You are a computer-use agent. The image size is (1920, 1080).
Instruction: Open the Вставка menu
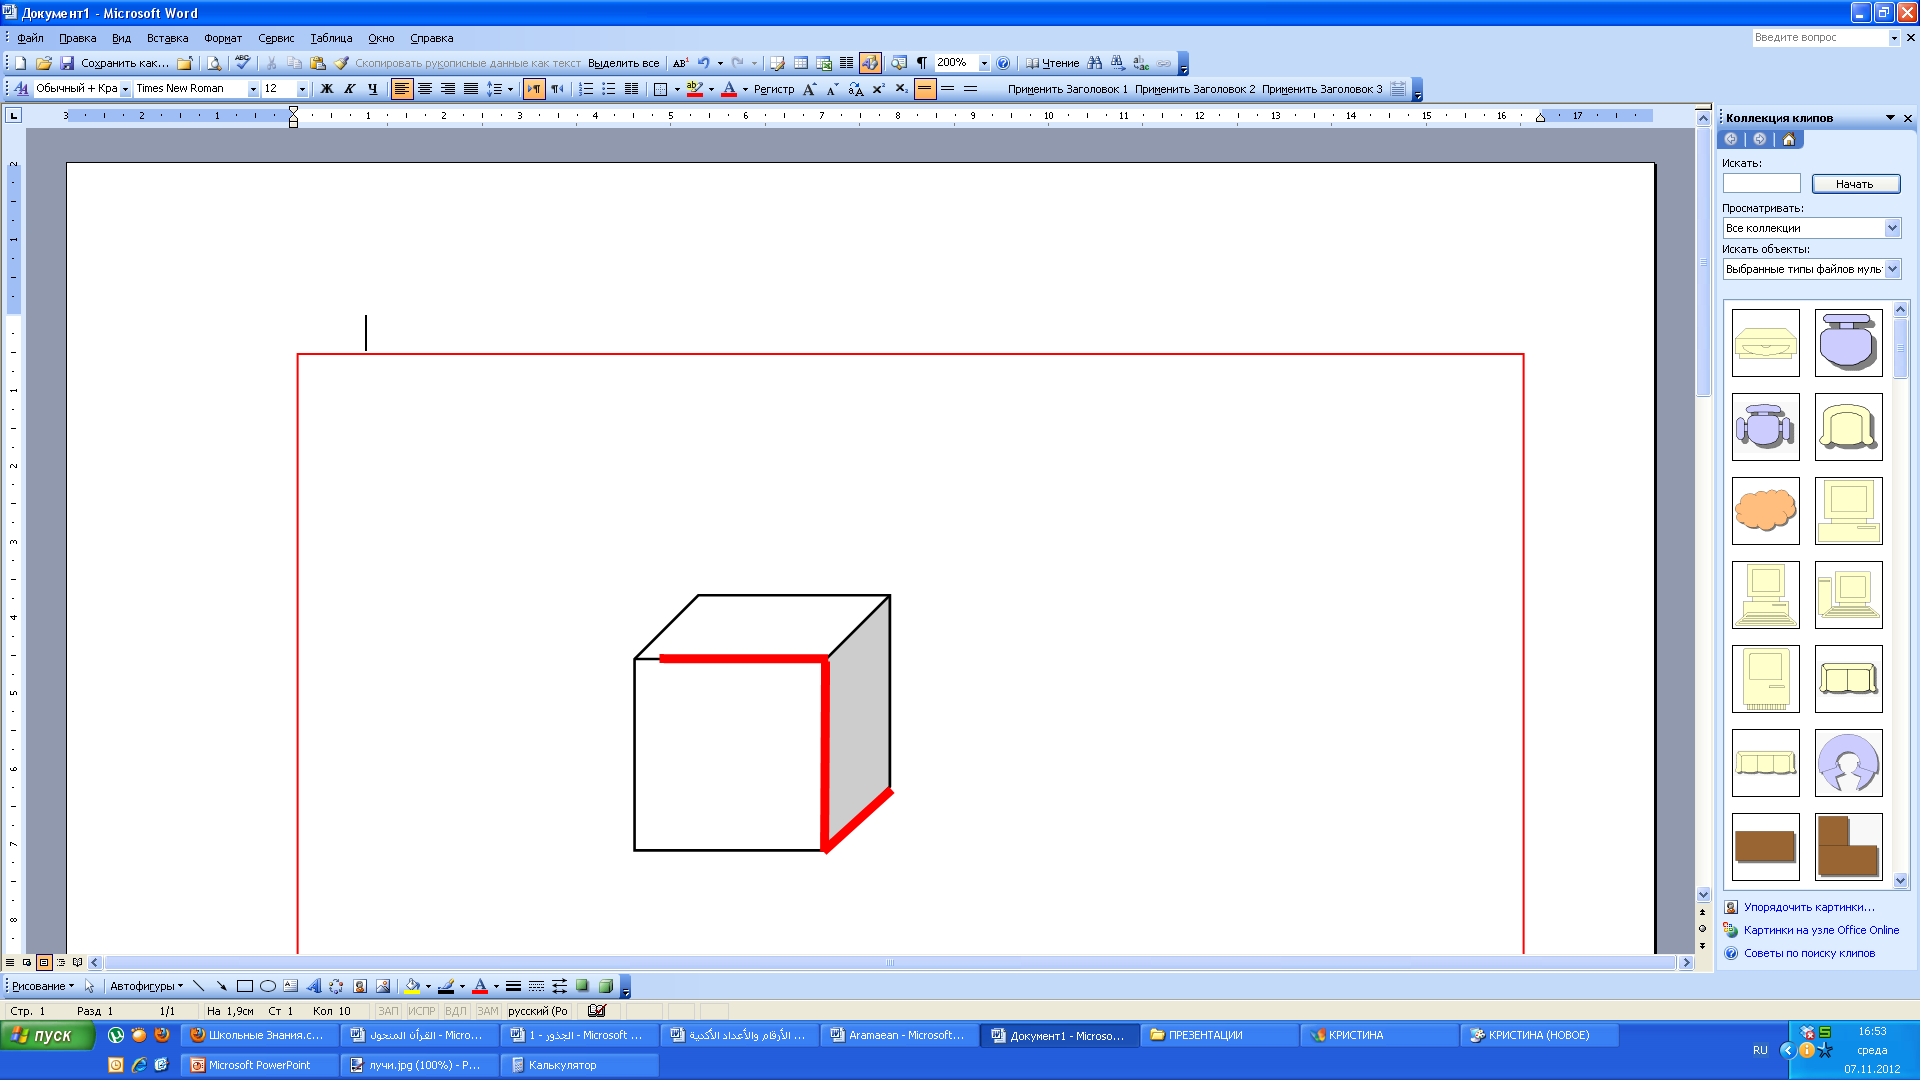pyautogui.click(x=167, y=38)
